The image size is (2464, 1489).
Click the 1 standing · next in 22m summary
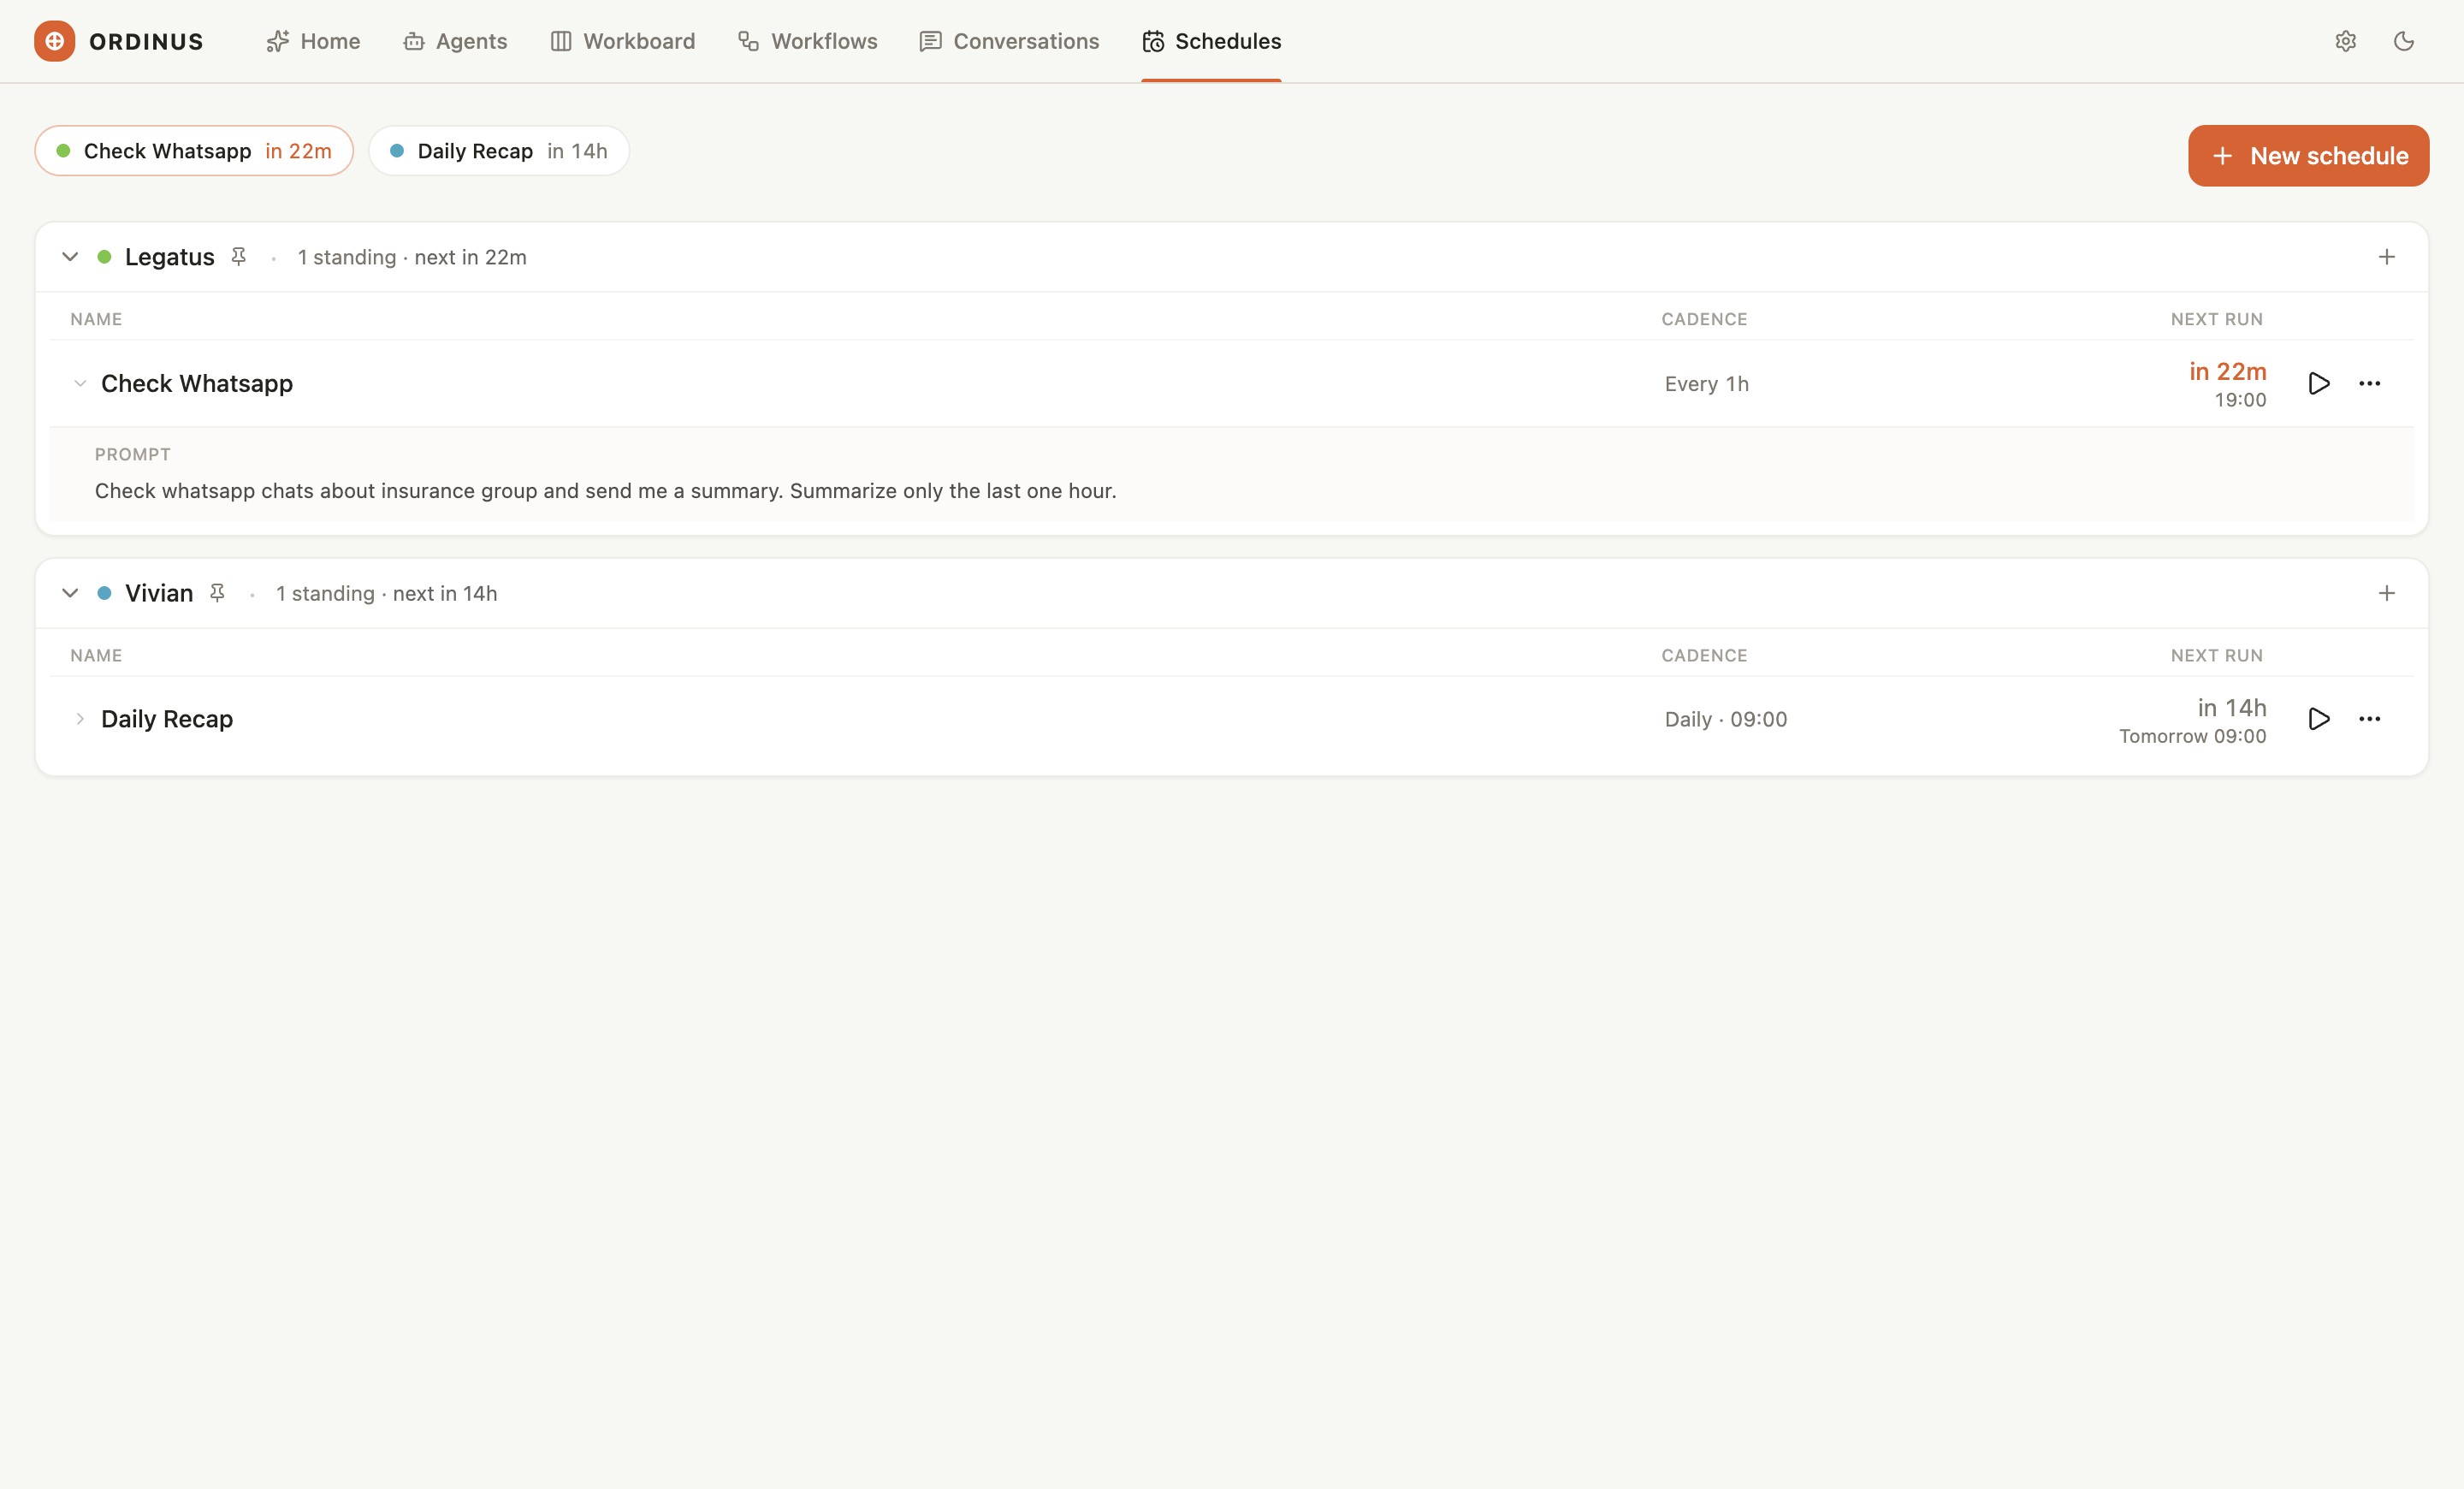click(x=412, y=257)
